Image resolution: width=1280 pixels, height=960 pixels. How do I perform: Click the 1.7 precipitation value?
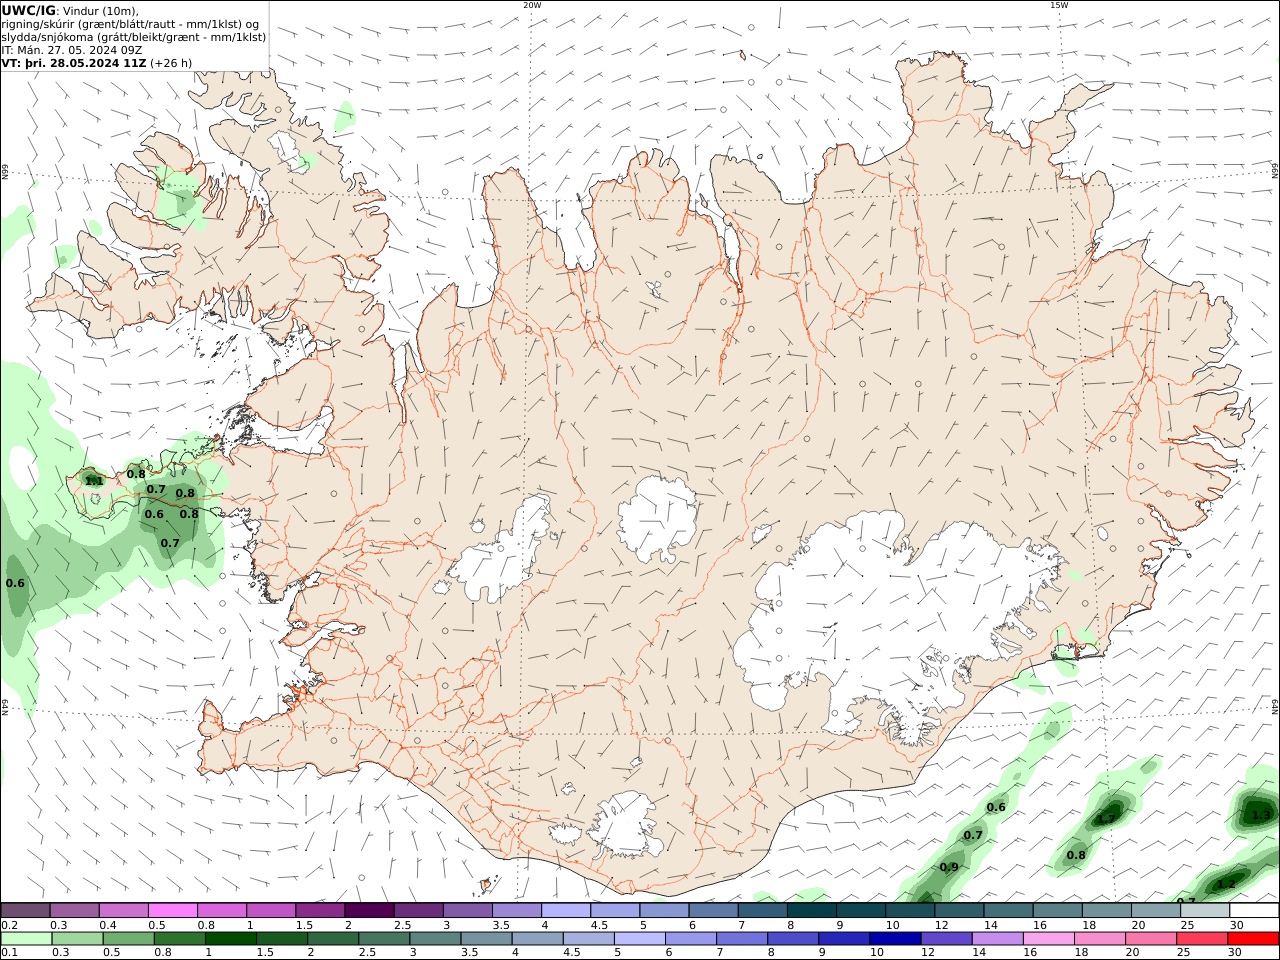[1106, 819]
